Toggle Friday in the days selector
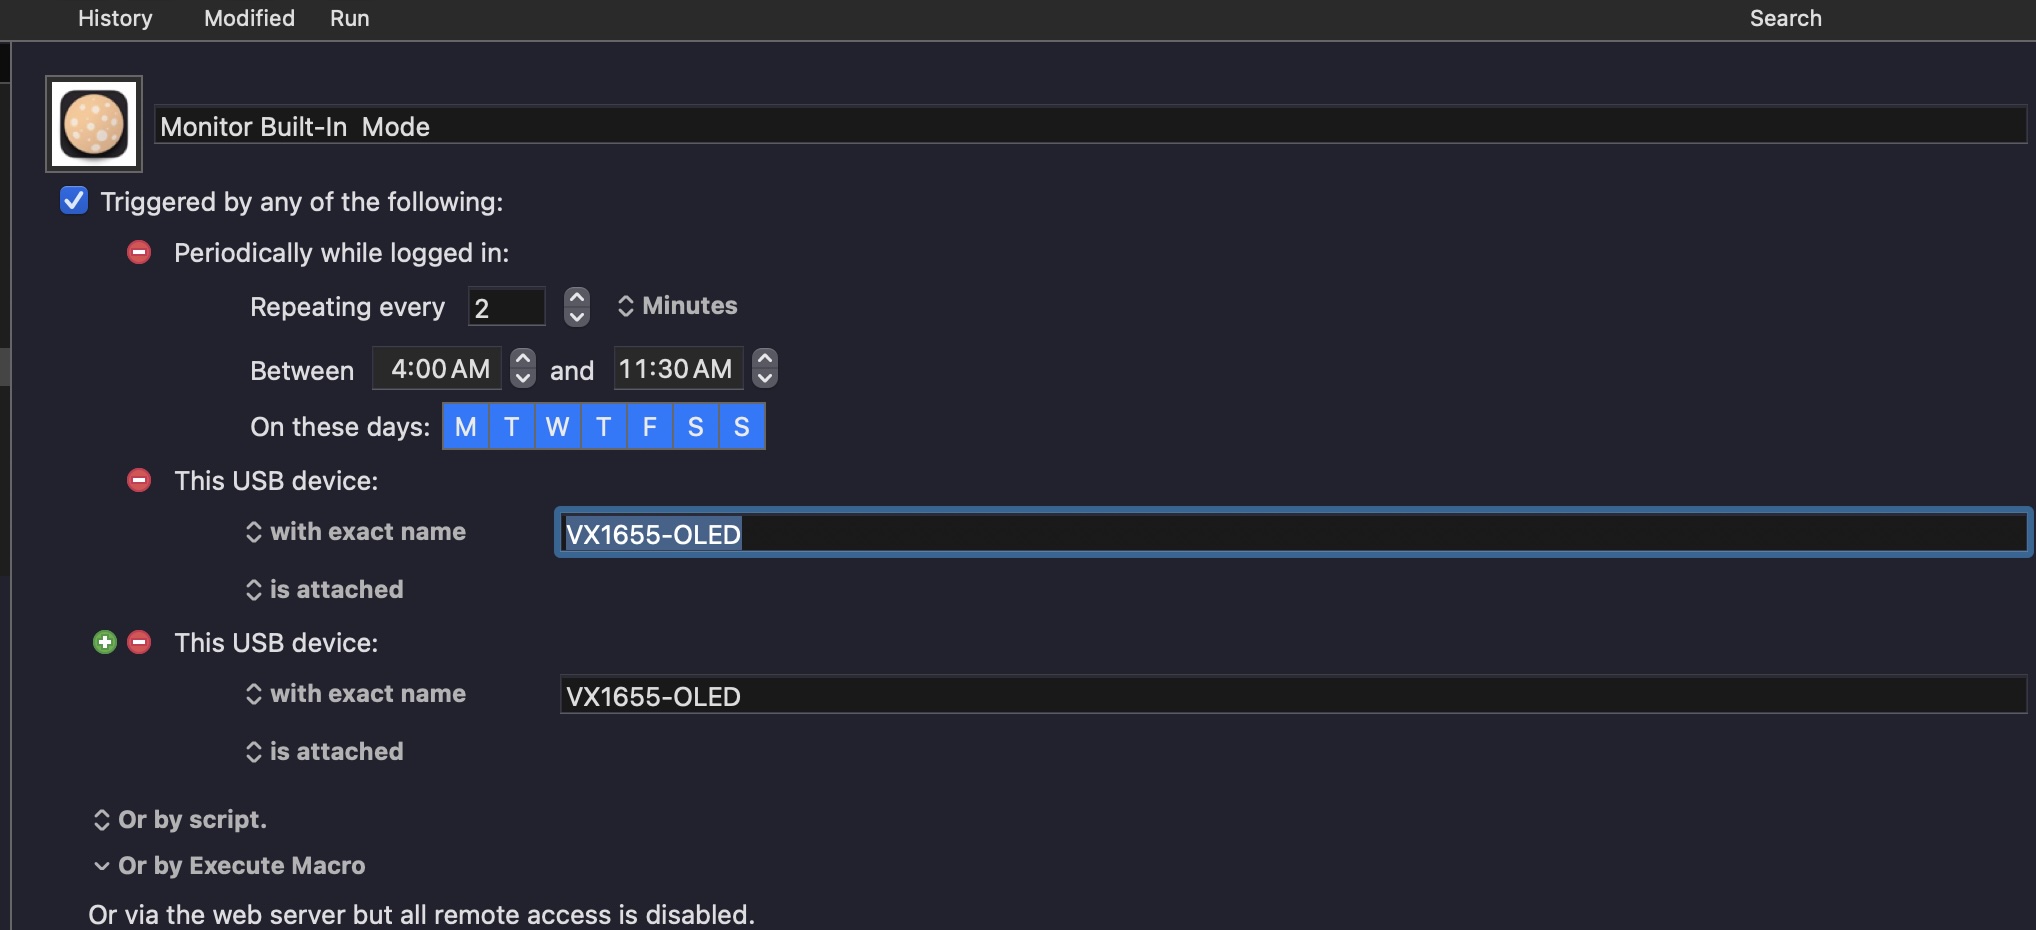Screen dimensions: 2036x930 649,427
